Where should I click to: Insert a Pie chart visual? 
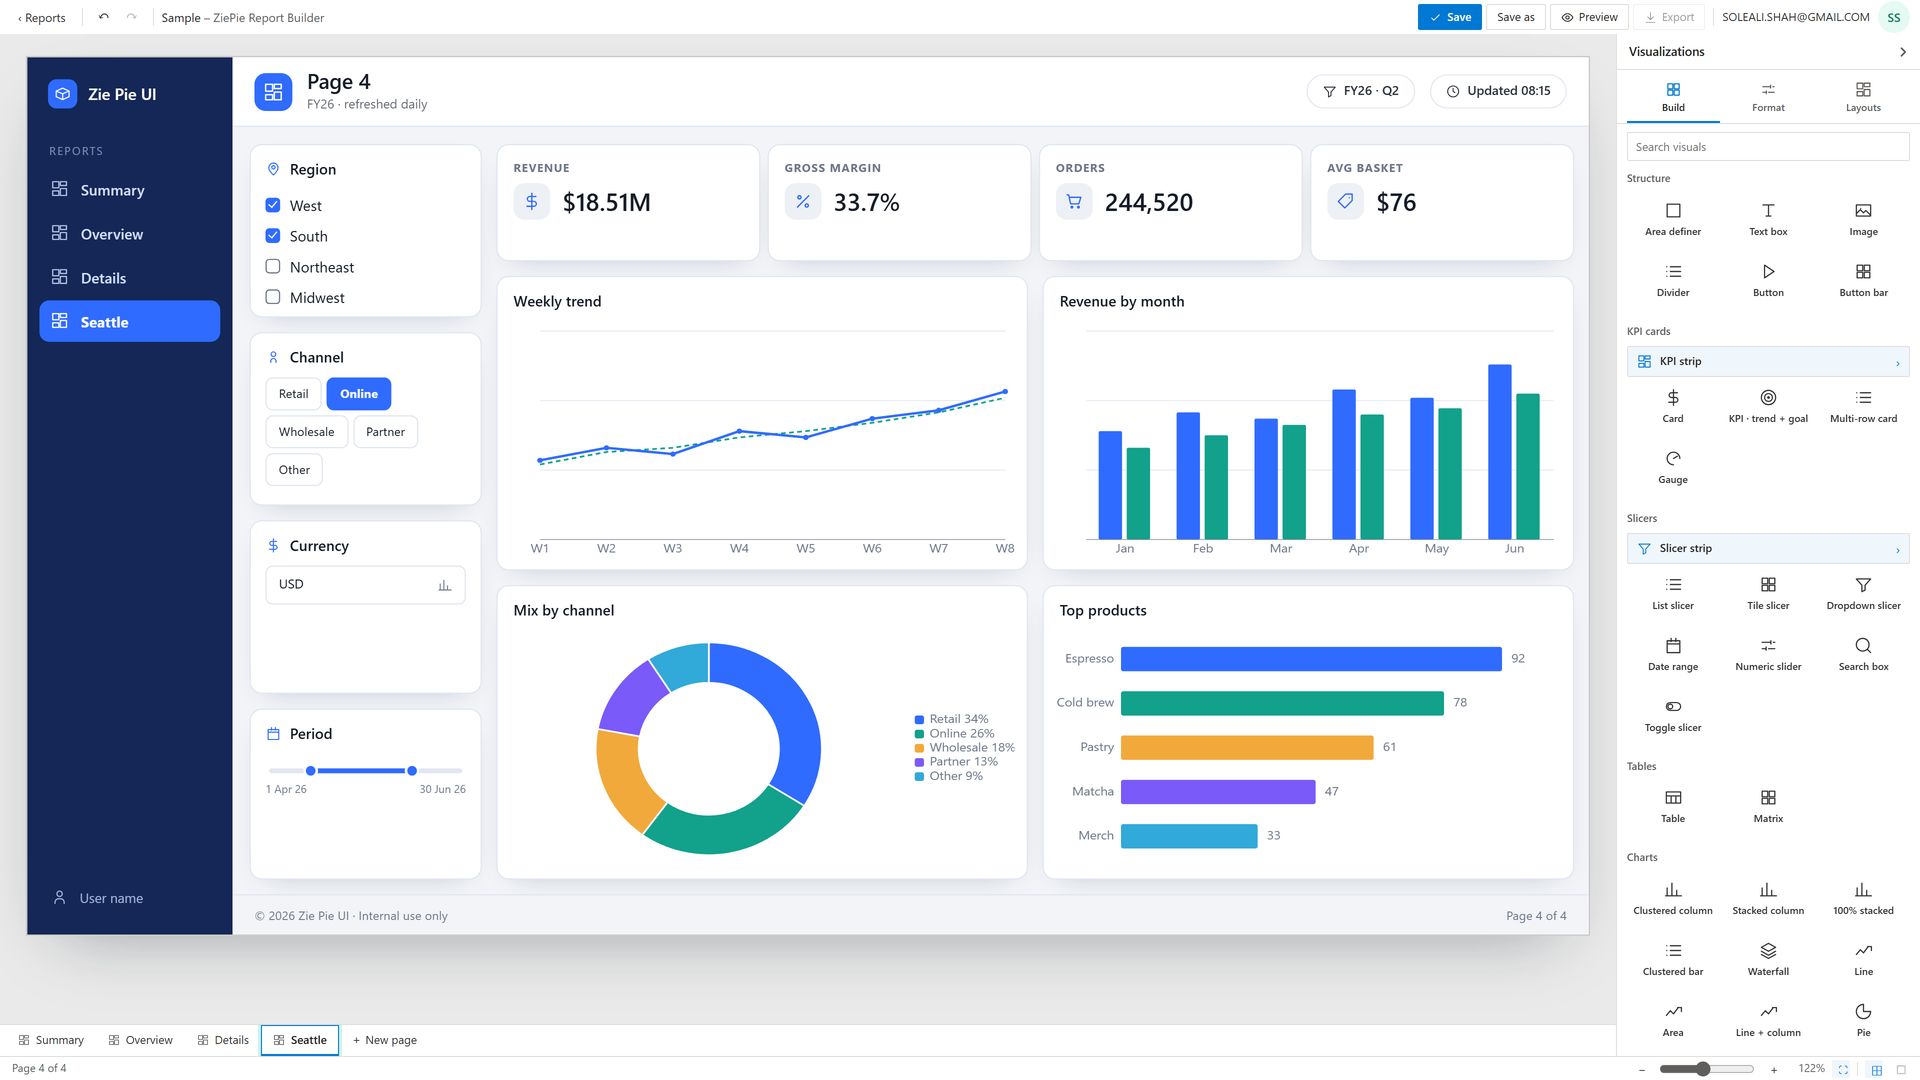pyautogui.click(x=1862, y=1020)
